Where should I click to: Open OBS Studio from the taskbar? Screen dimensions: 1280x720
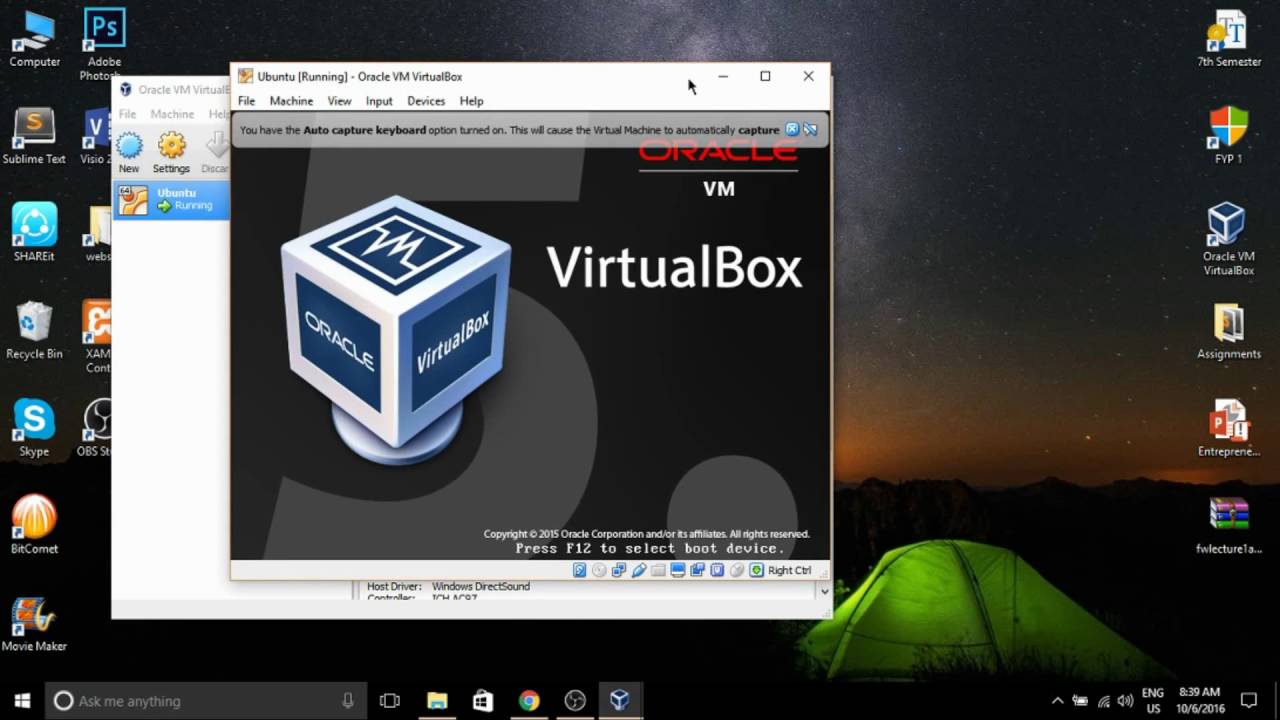(x=575, y=701)
